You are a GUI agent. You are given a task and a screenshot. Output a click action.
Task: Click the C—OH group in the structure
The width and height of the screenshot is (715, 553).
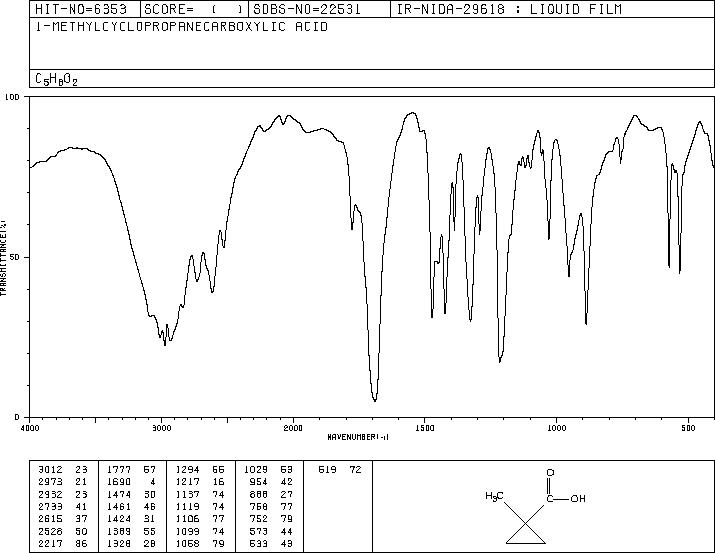tap(566, 499)
